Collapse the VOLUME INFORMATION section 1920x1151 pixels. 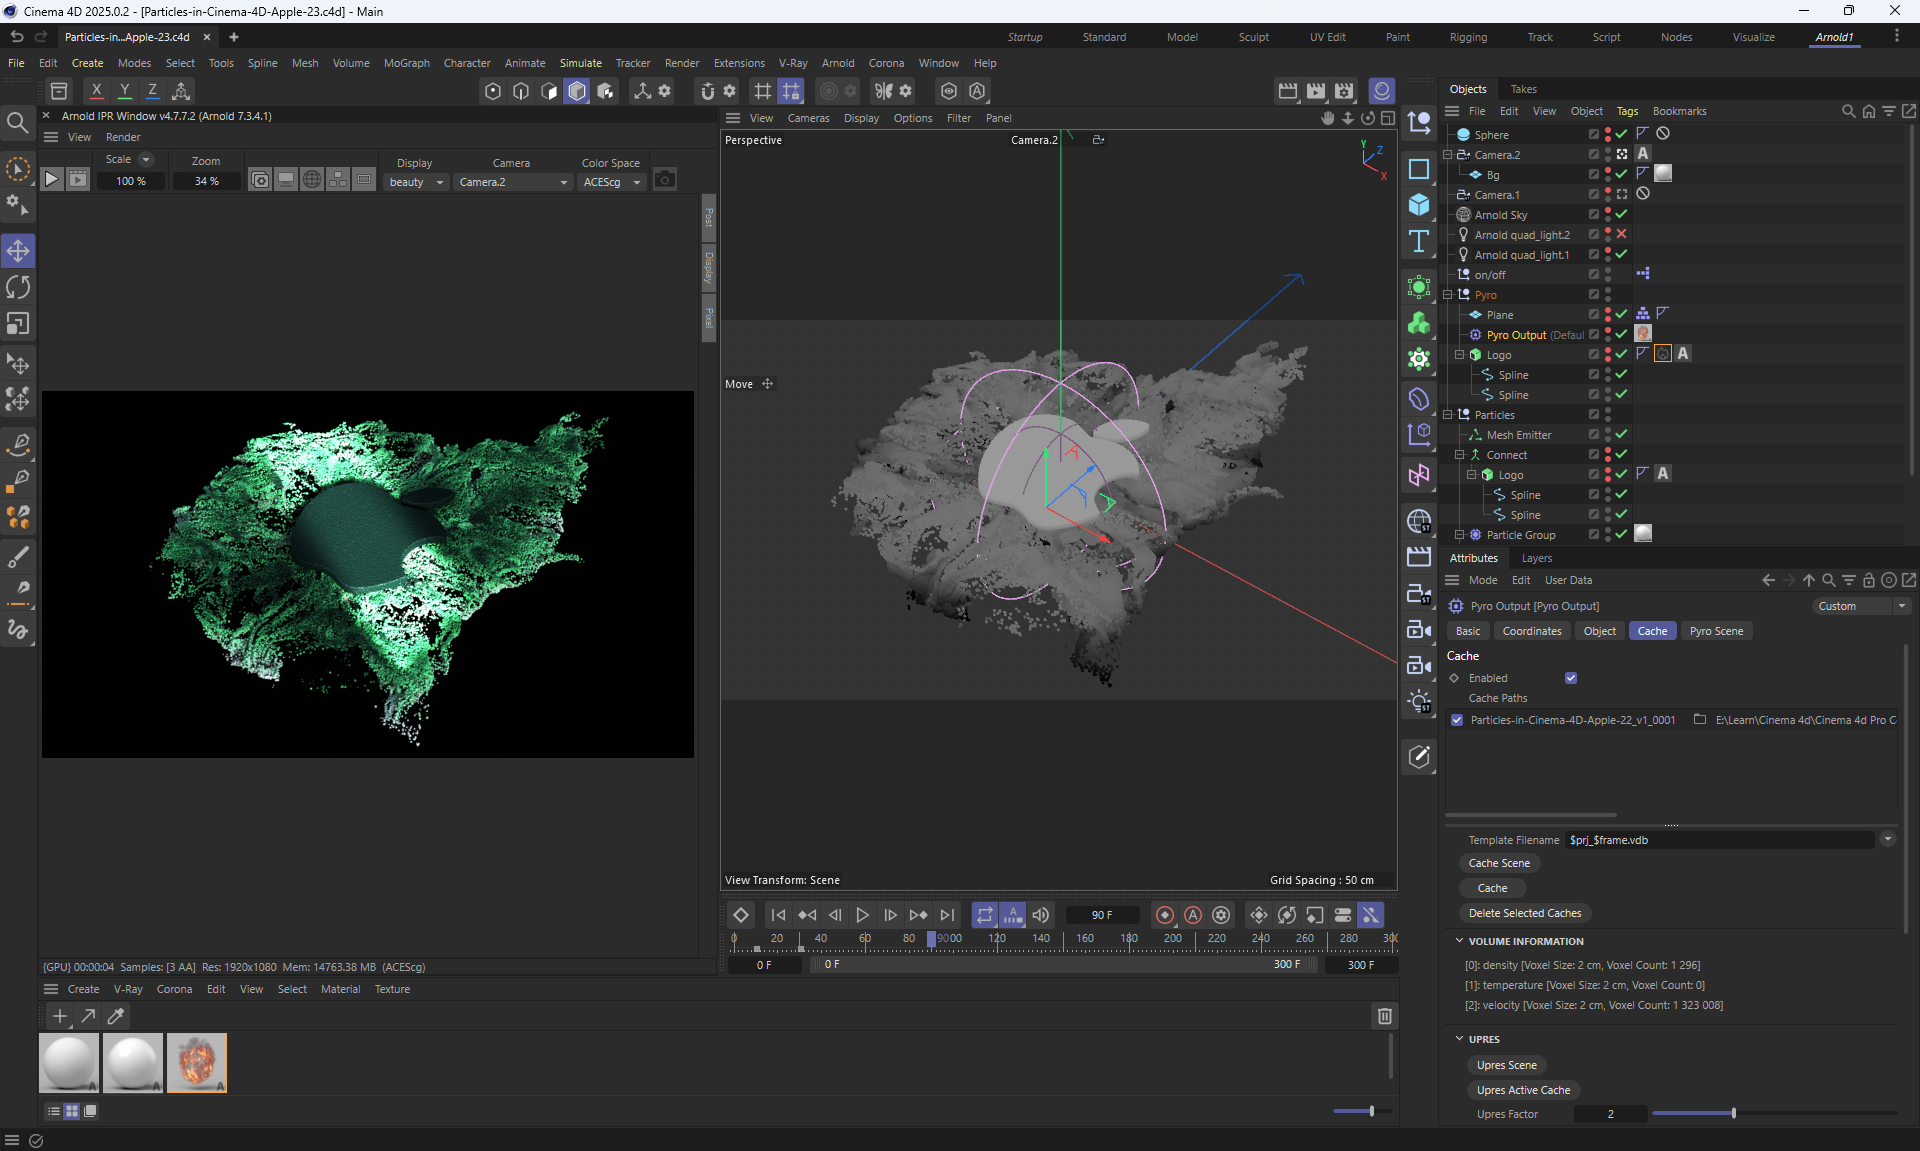(1459, 941)
